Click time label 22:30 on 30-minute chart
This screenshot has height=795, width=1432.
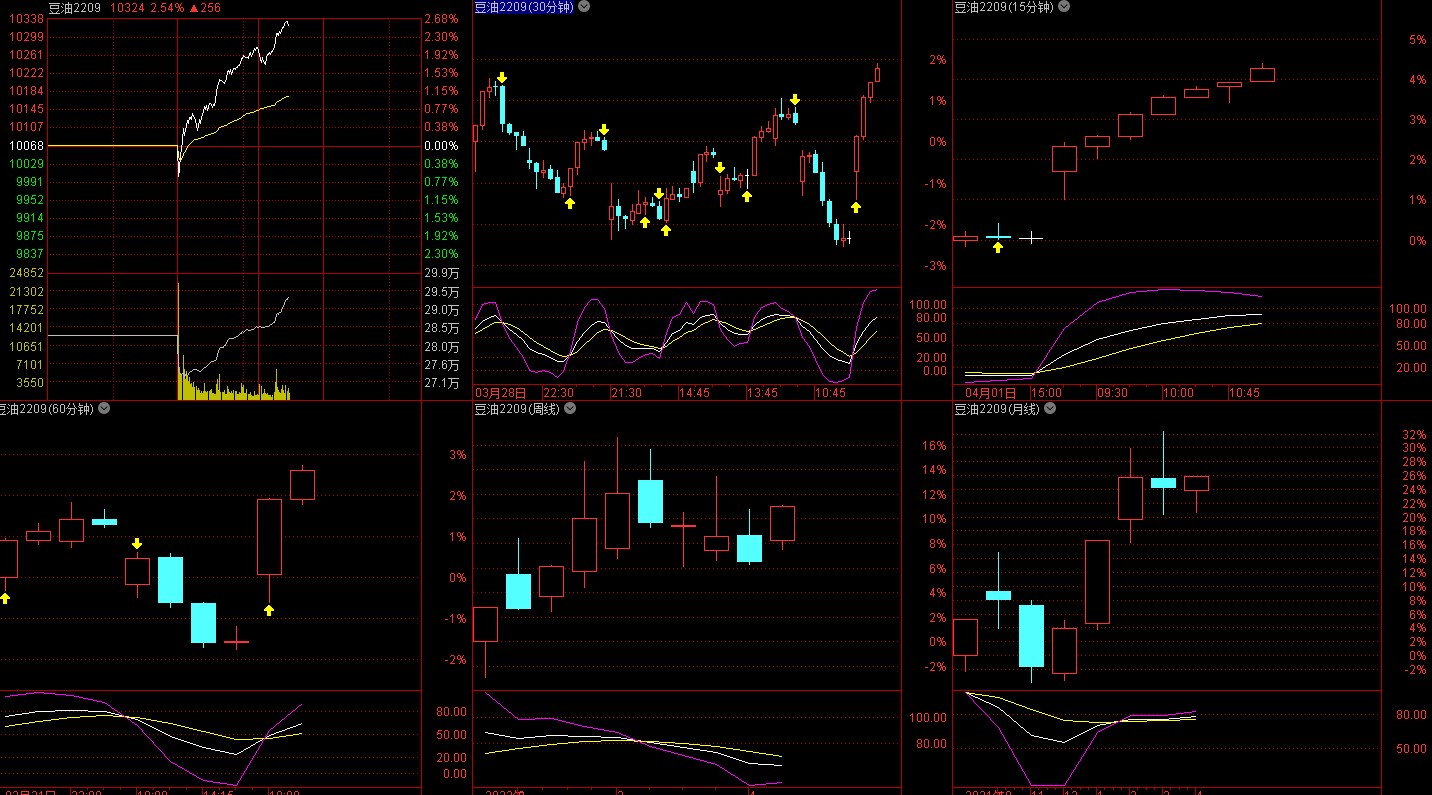point(558,393)
